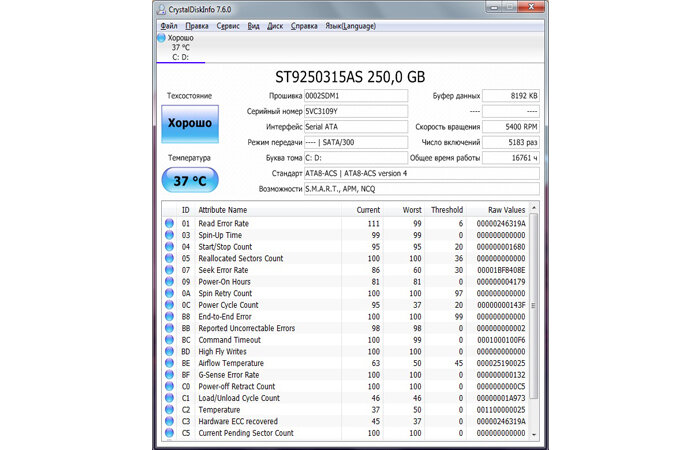Open the Сервис menu
The image size is (700, 450).
coord(228,26)
